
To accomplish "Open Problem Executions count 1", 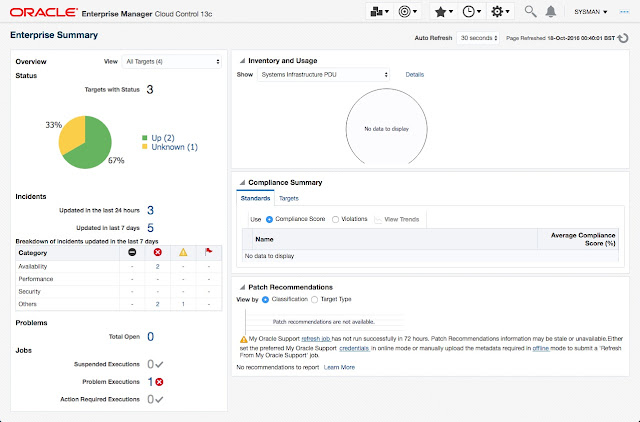I will click(x=150, y=382).
